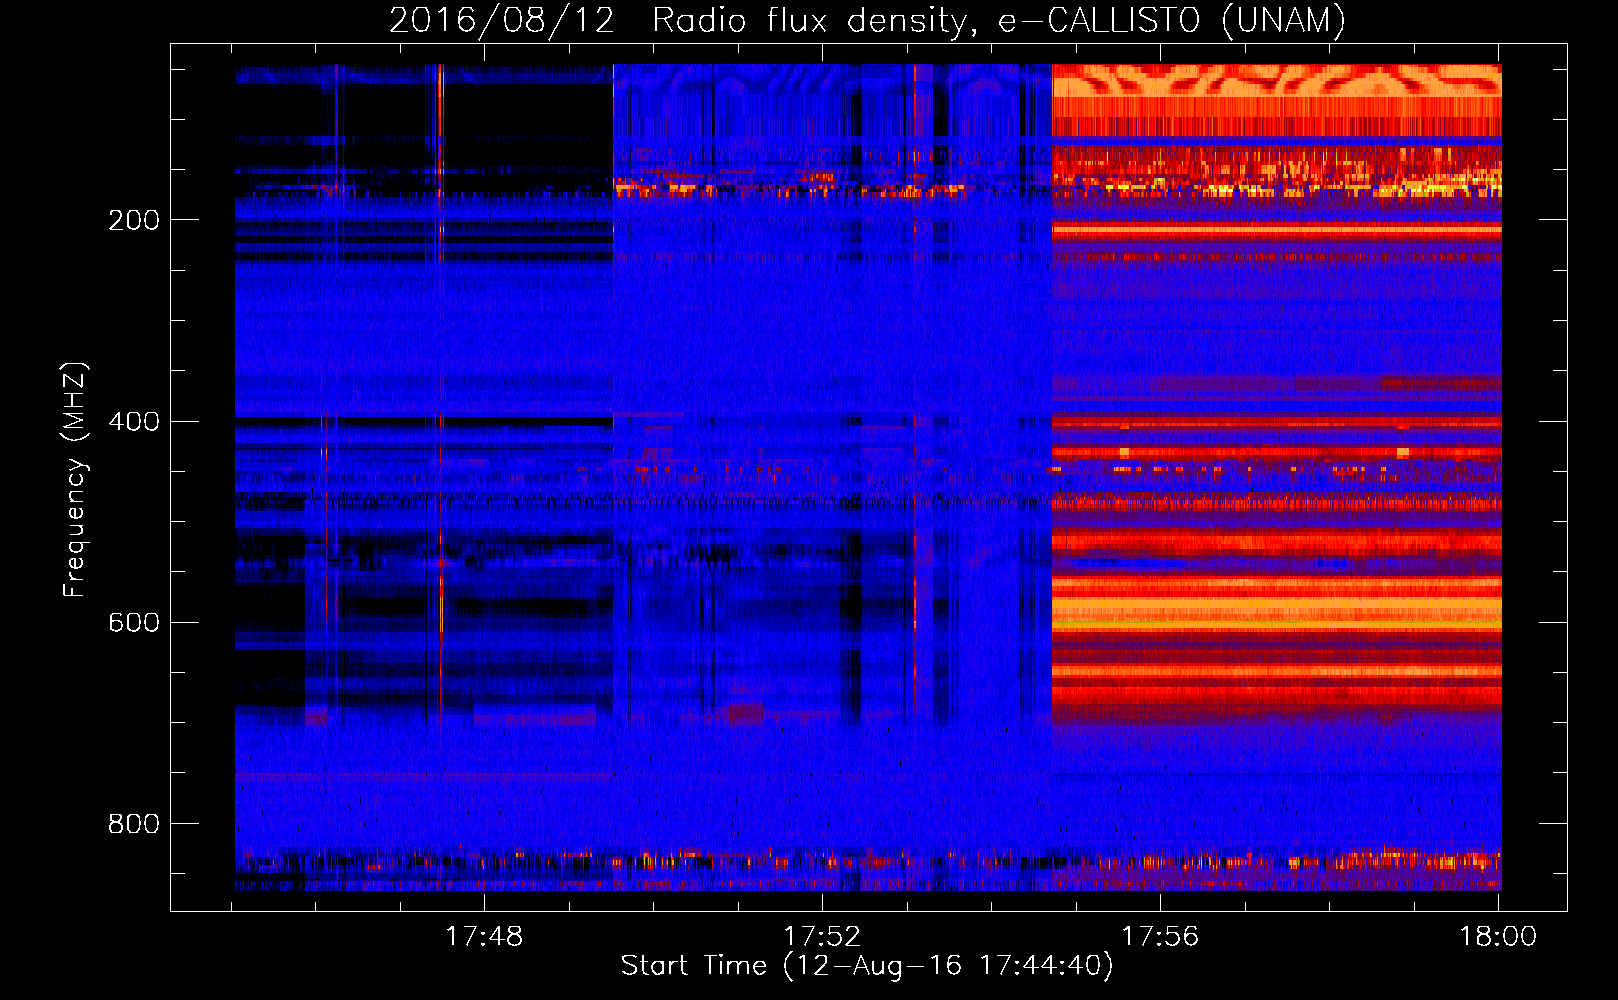This screenshot has height=1000, width=1618.
Task: Click the 17:56 time tick label
Action: click(1160, 937)
